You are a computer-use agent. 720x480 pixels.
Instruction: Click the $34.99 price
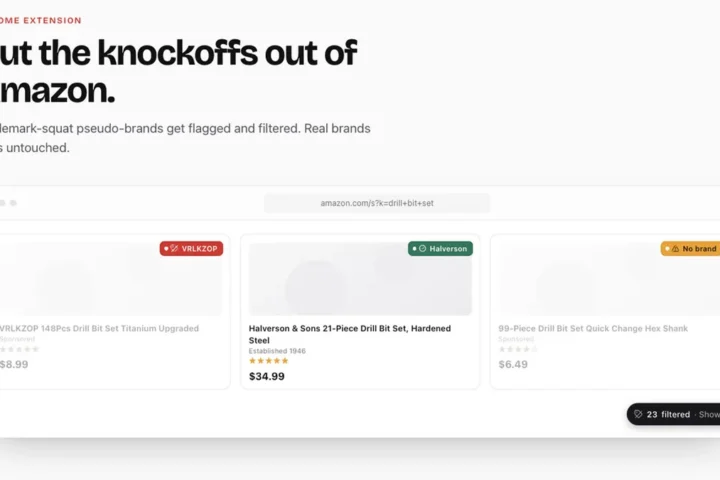click(267, 376)
